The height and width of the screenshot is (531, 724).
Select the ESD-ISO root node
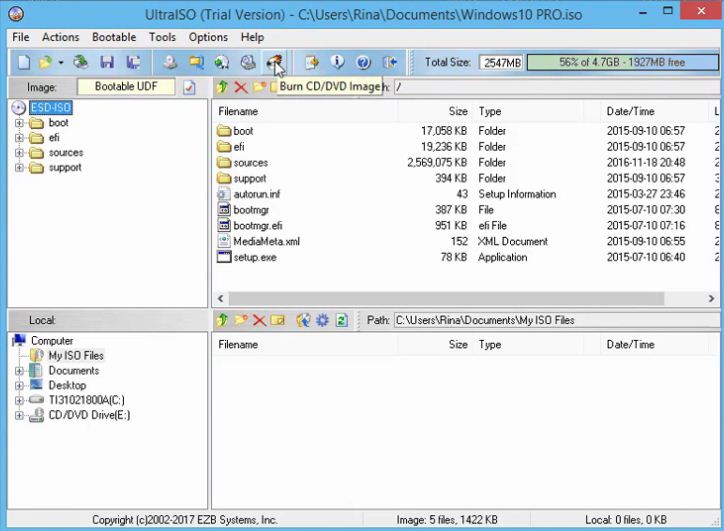click(x=51, y=108)
